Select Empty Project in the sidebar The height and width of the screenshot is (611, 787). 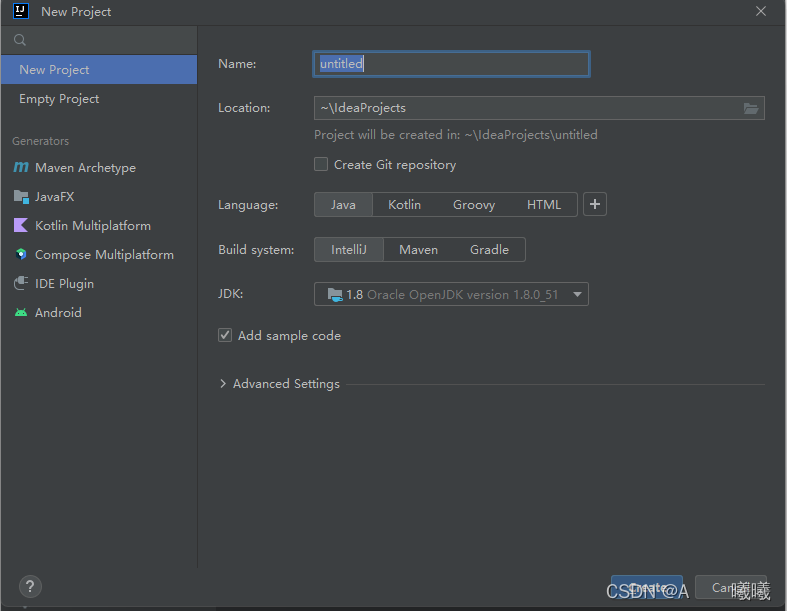click(99, 99)
